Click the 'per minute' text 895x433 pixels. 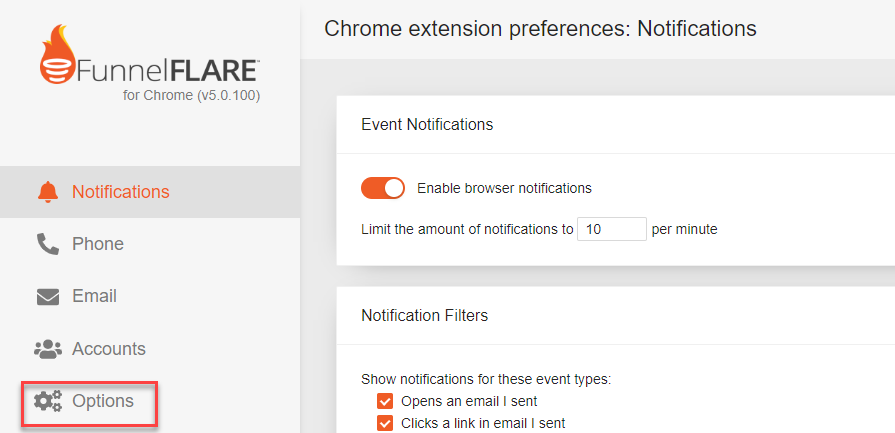coord(684,229)
